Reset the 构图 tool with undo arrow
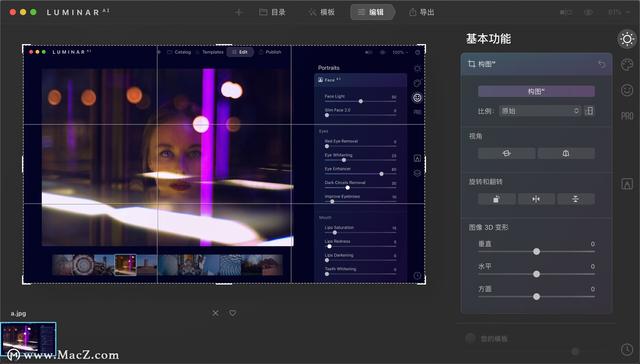The width and height of the screenshot is (640, 364). pyautogui.click(x=602, y=64)
